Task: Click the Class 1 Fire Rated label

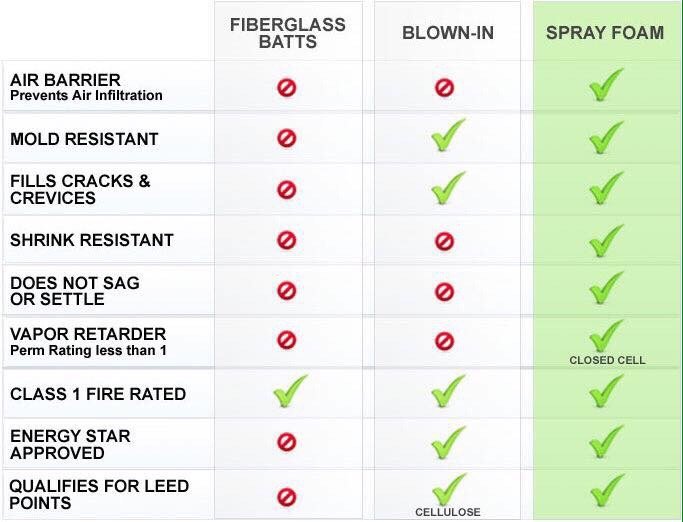Action: point(98,394)
